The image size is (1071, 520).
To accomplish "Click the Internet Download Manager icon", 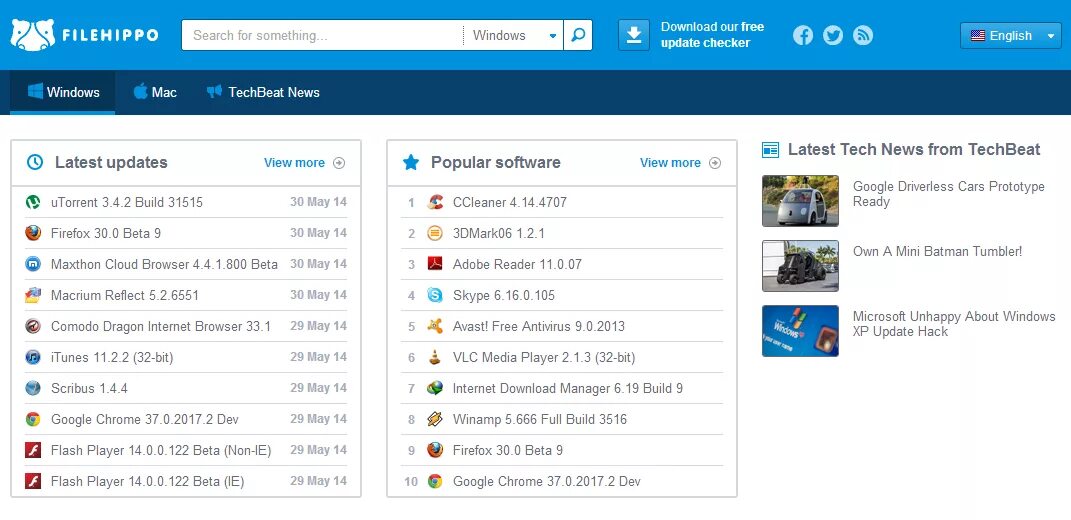I will 435,388.
